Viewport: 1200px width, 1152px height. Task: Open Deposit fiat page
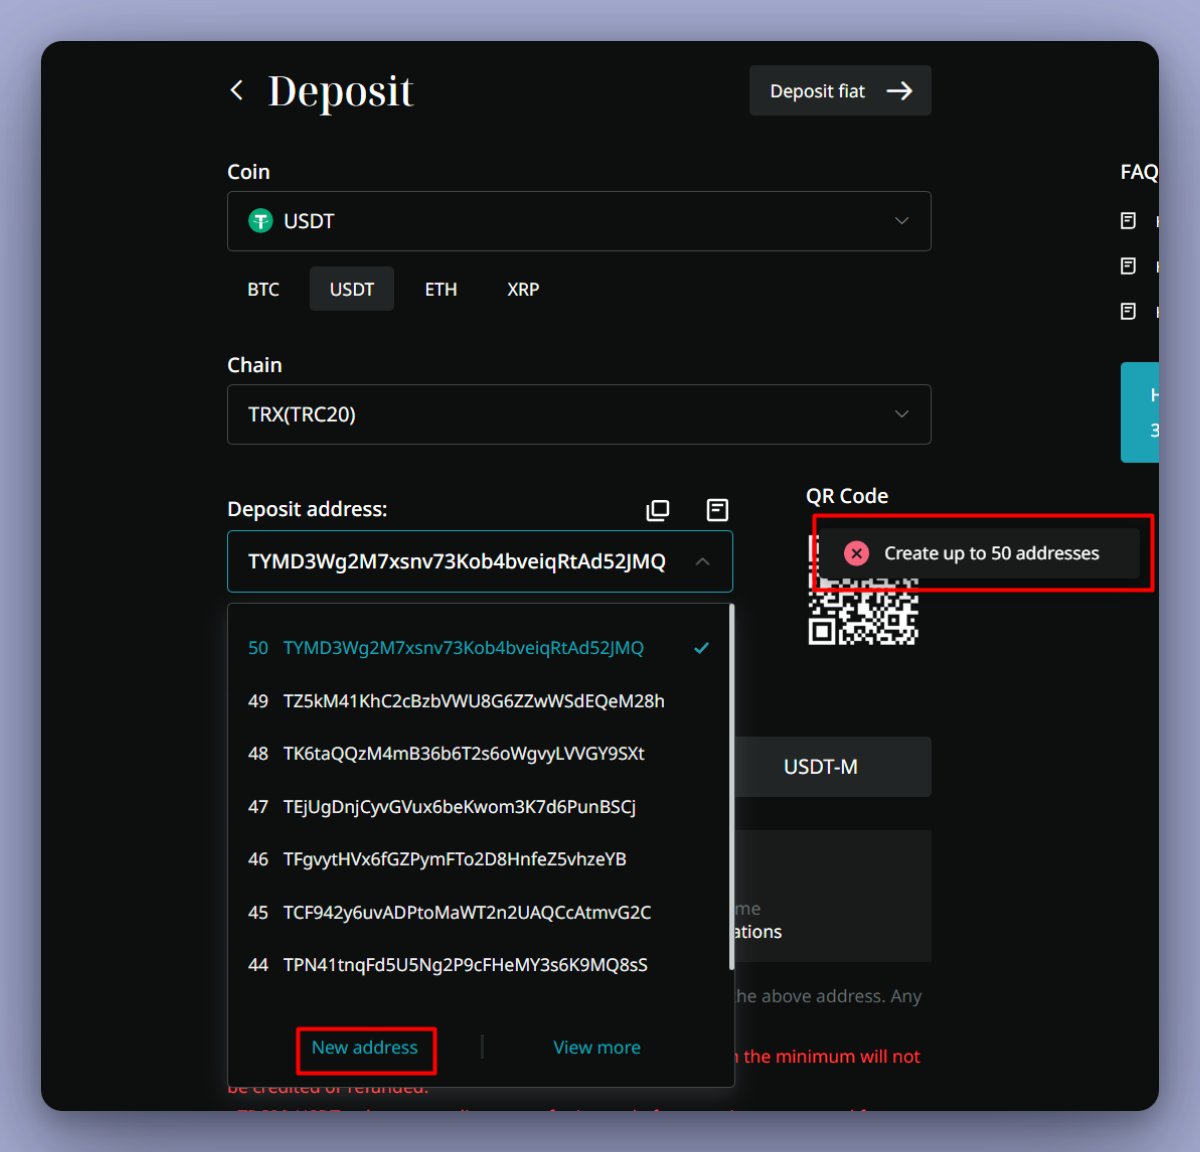pyautogui.click(x=840, y=91)
